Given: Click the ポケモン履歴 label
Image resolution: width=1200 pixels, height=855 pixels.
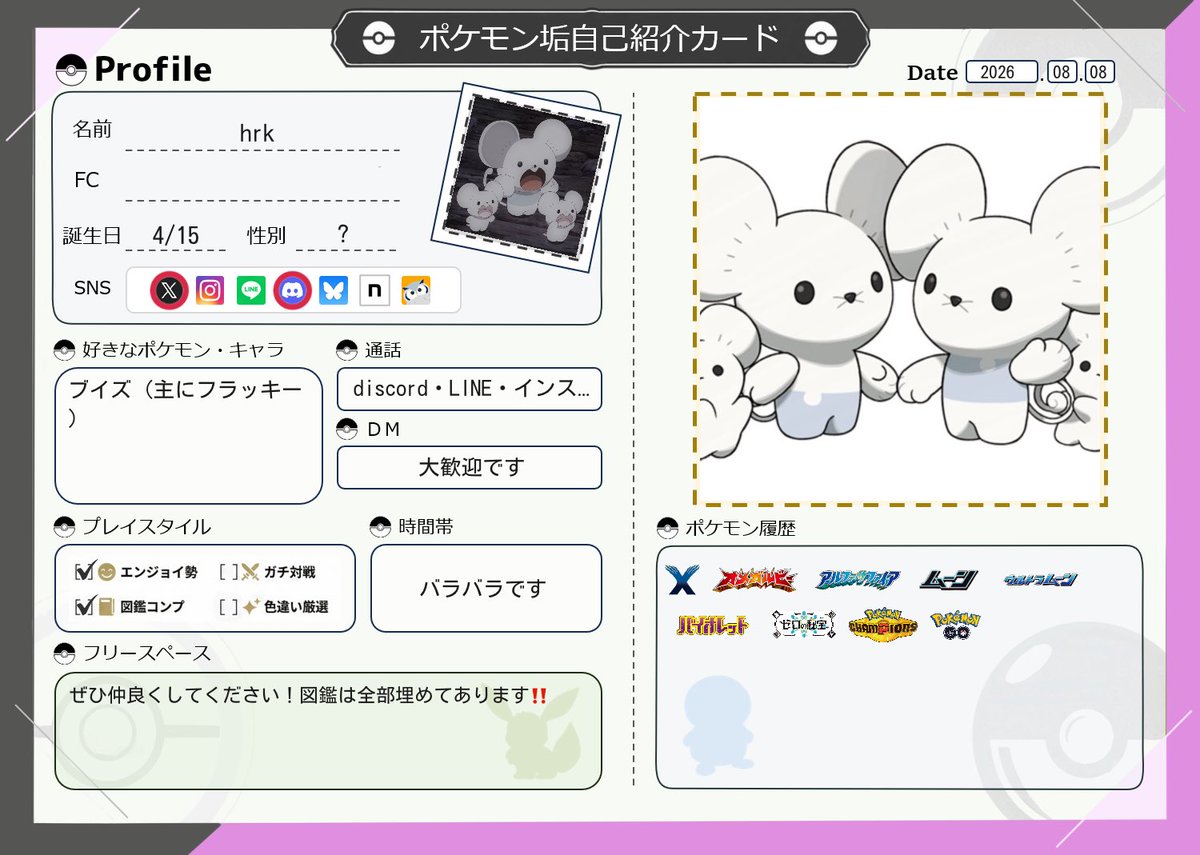Looking at the screenshot, I should pos(741,528).
